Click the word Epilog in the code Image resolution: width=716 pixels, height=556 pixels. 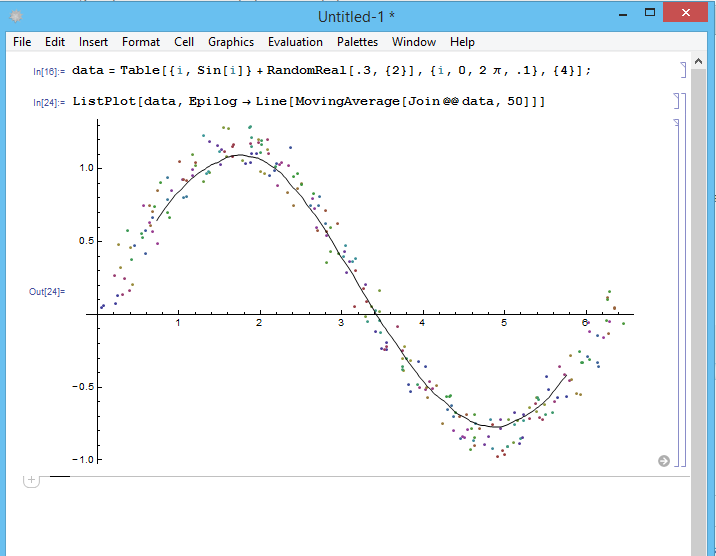(213, 101)
